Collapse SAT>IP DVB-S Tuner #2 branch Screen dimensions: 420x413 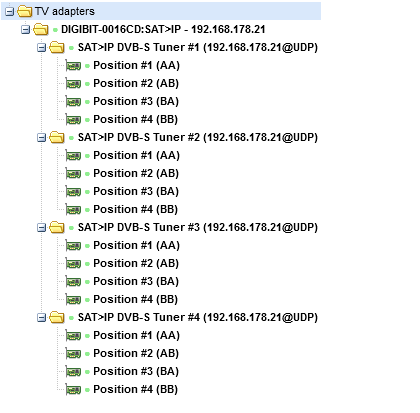[41, 138]
